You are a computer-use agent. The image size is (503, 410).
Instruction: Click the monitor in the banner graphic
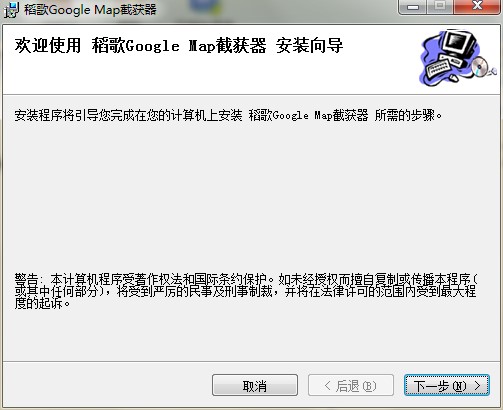[459, 44]
